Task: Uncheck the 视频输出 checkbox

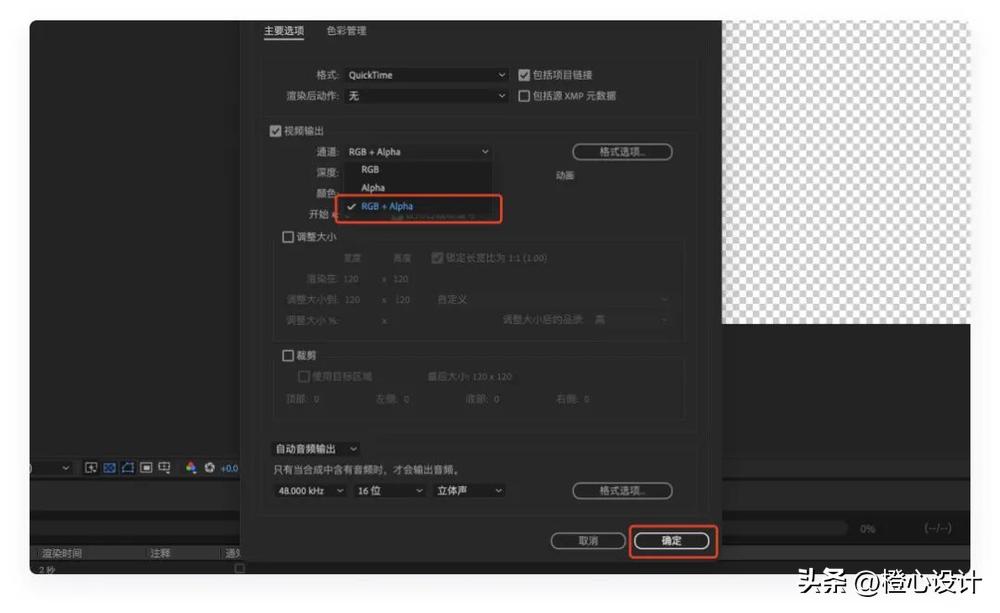Action: (x=274, y=130)
